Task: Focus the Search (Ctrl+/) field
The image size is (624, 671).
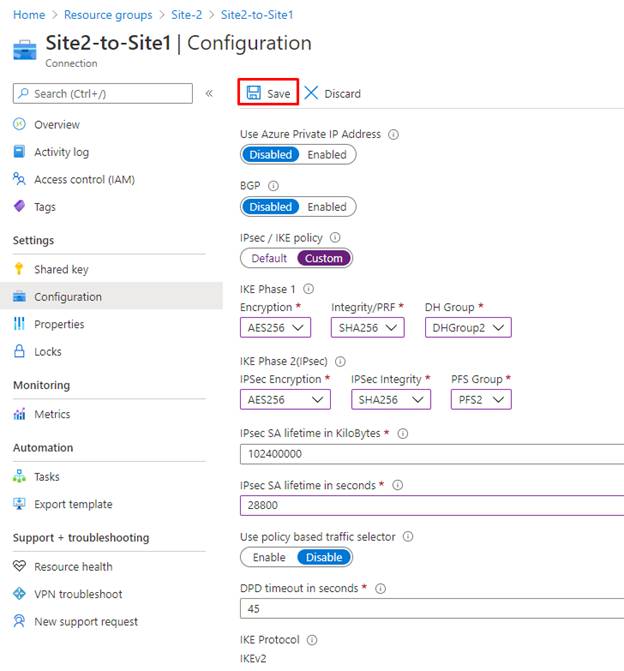Action: pos(103,93)
